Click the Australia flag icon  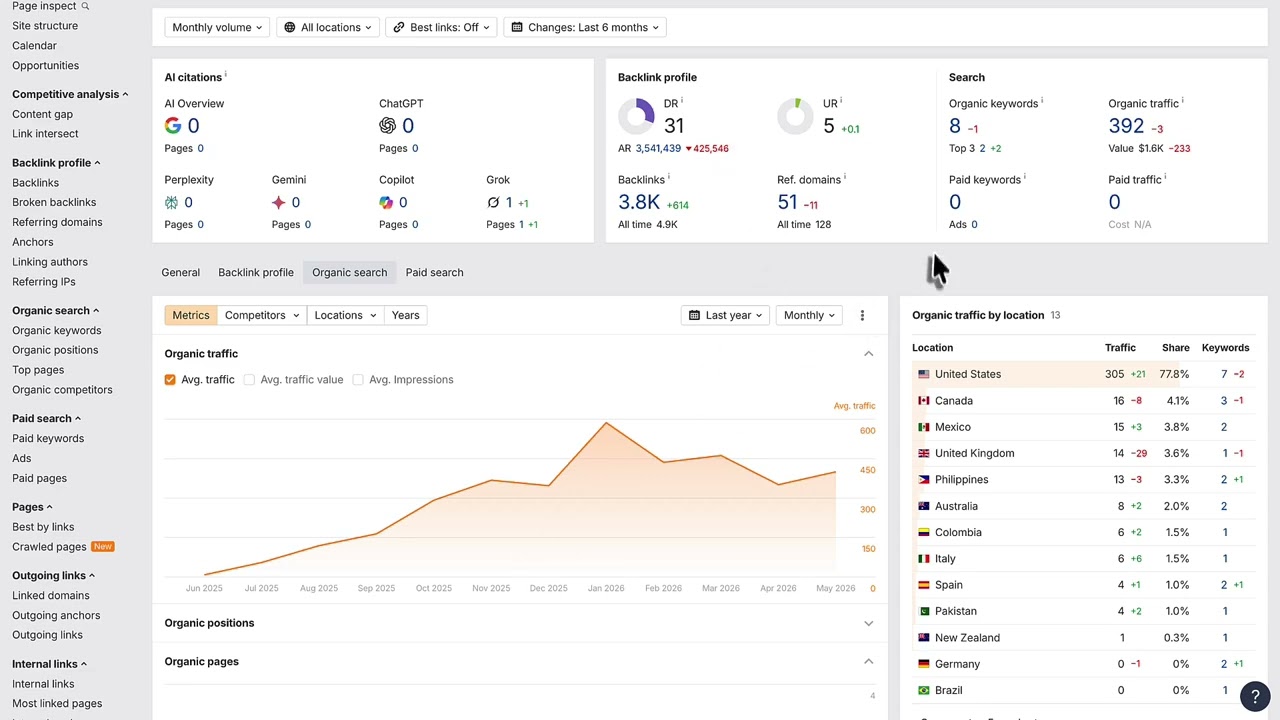coord(924,506)
